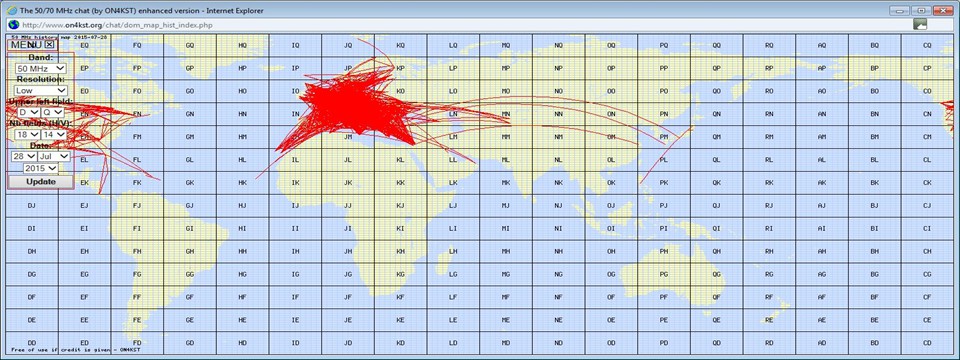Open the year 2015 dropdown

click(41, 168)
